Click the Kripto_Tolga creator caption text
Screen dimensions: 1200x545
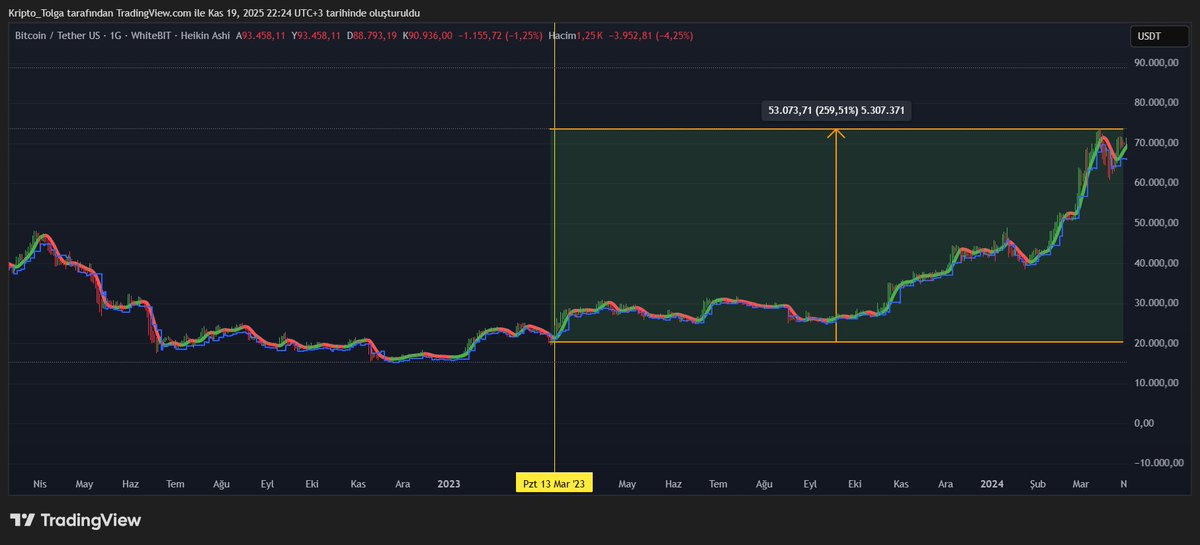tap(214, 12)
